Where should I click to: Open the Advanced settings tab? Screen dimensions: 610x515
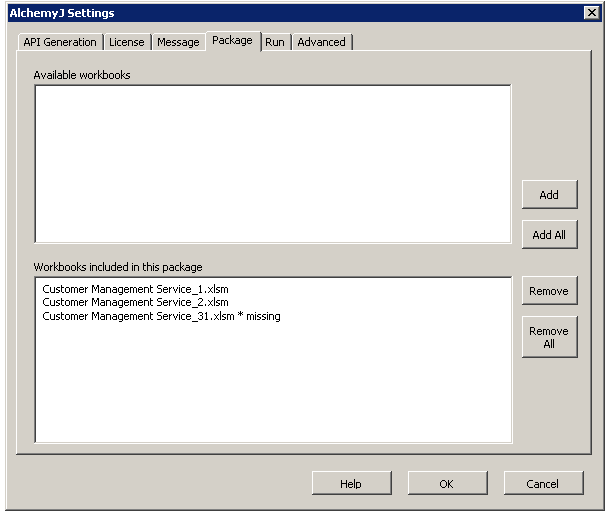pos(321,42)
